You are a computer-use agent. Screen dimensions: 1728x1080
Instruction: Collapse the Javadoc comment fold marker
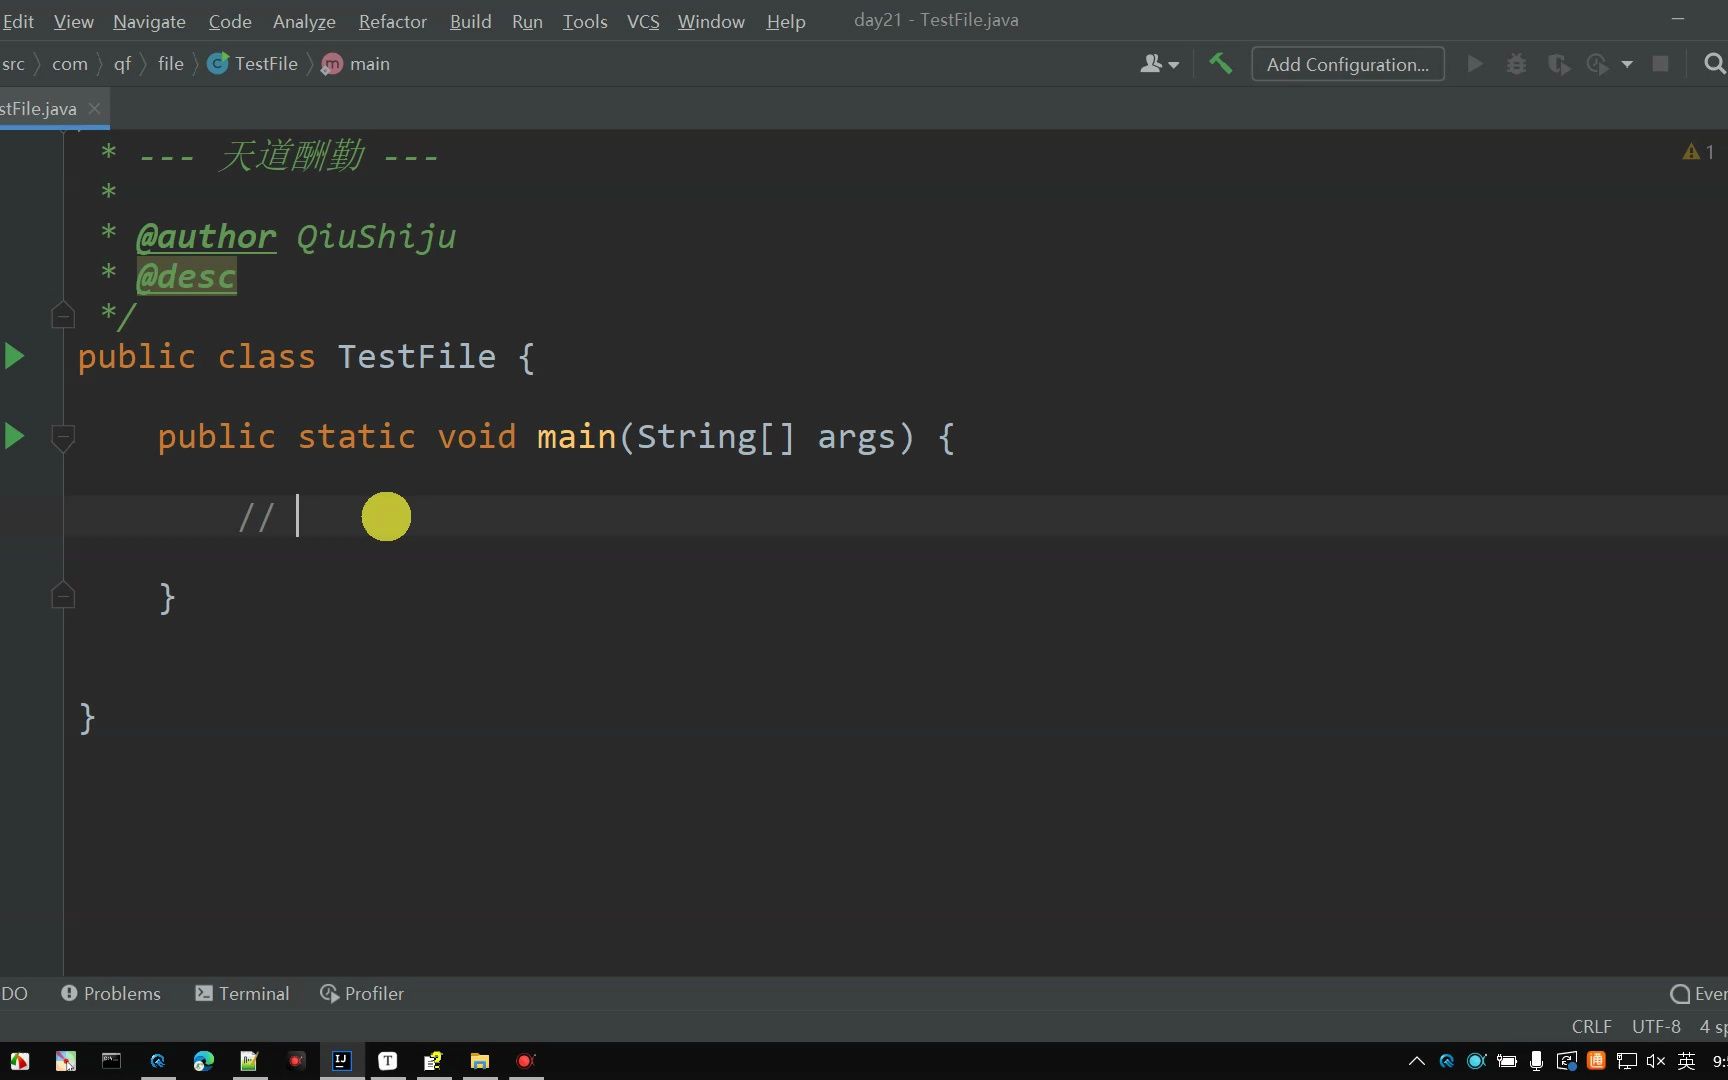[63, 315]
